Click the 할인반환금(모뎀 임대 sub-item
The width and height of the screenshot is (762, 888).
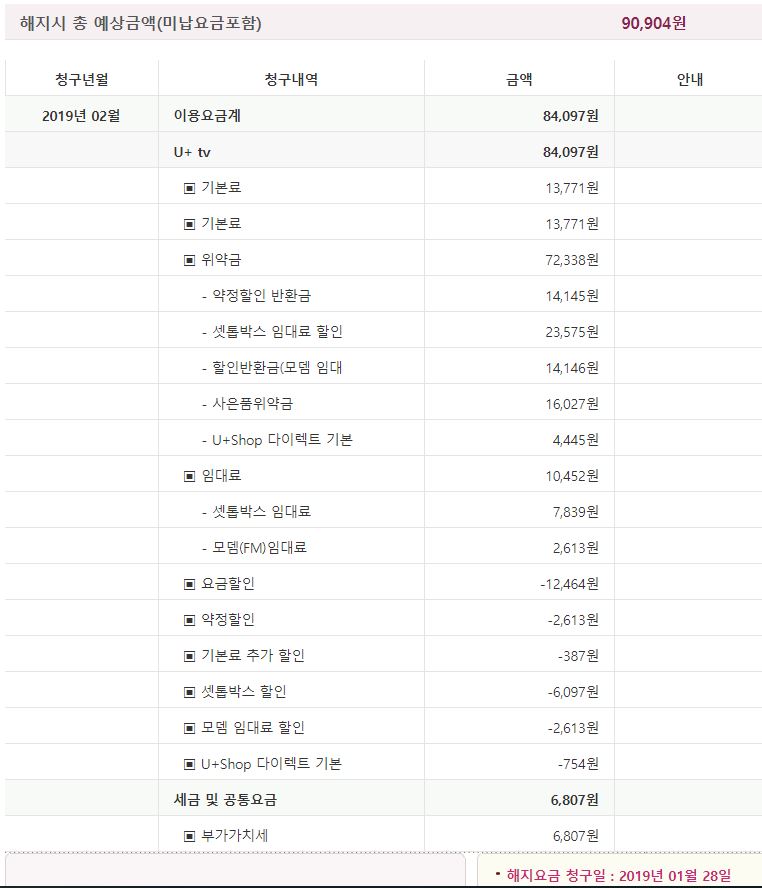[x=277, y=368]
